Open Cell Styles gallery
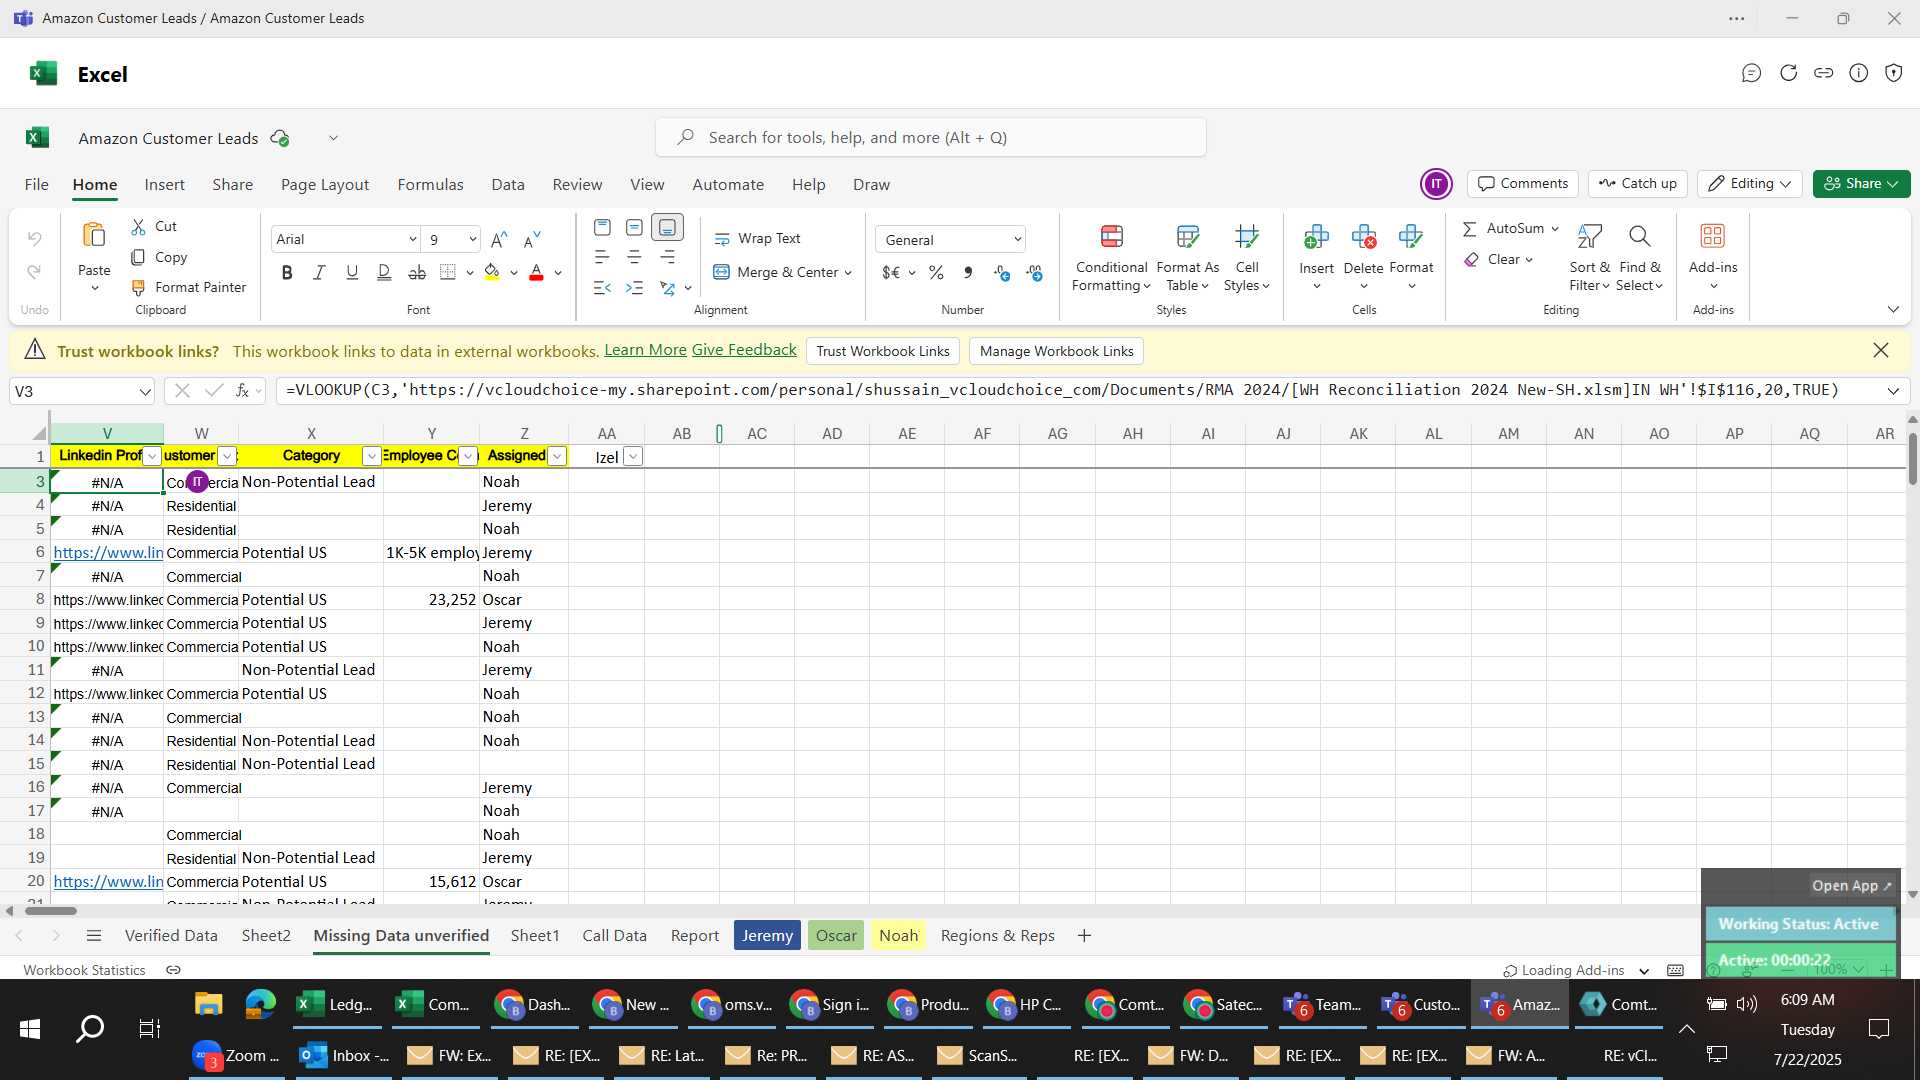Image resolution: width=1920 pixels, height=1080 pixels. click(1246, 258)
